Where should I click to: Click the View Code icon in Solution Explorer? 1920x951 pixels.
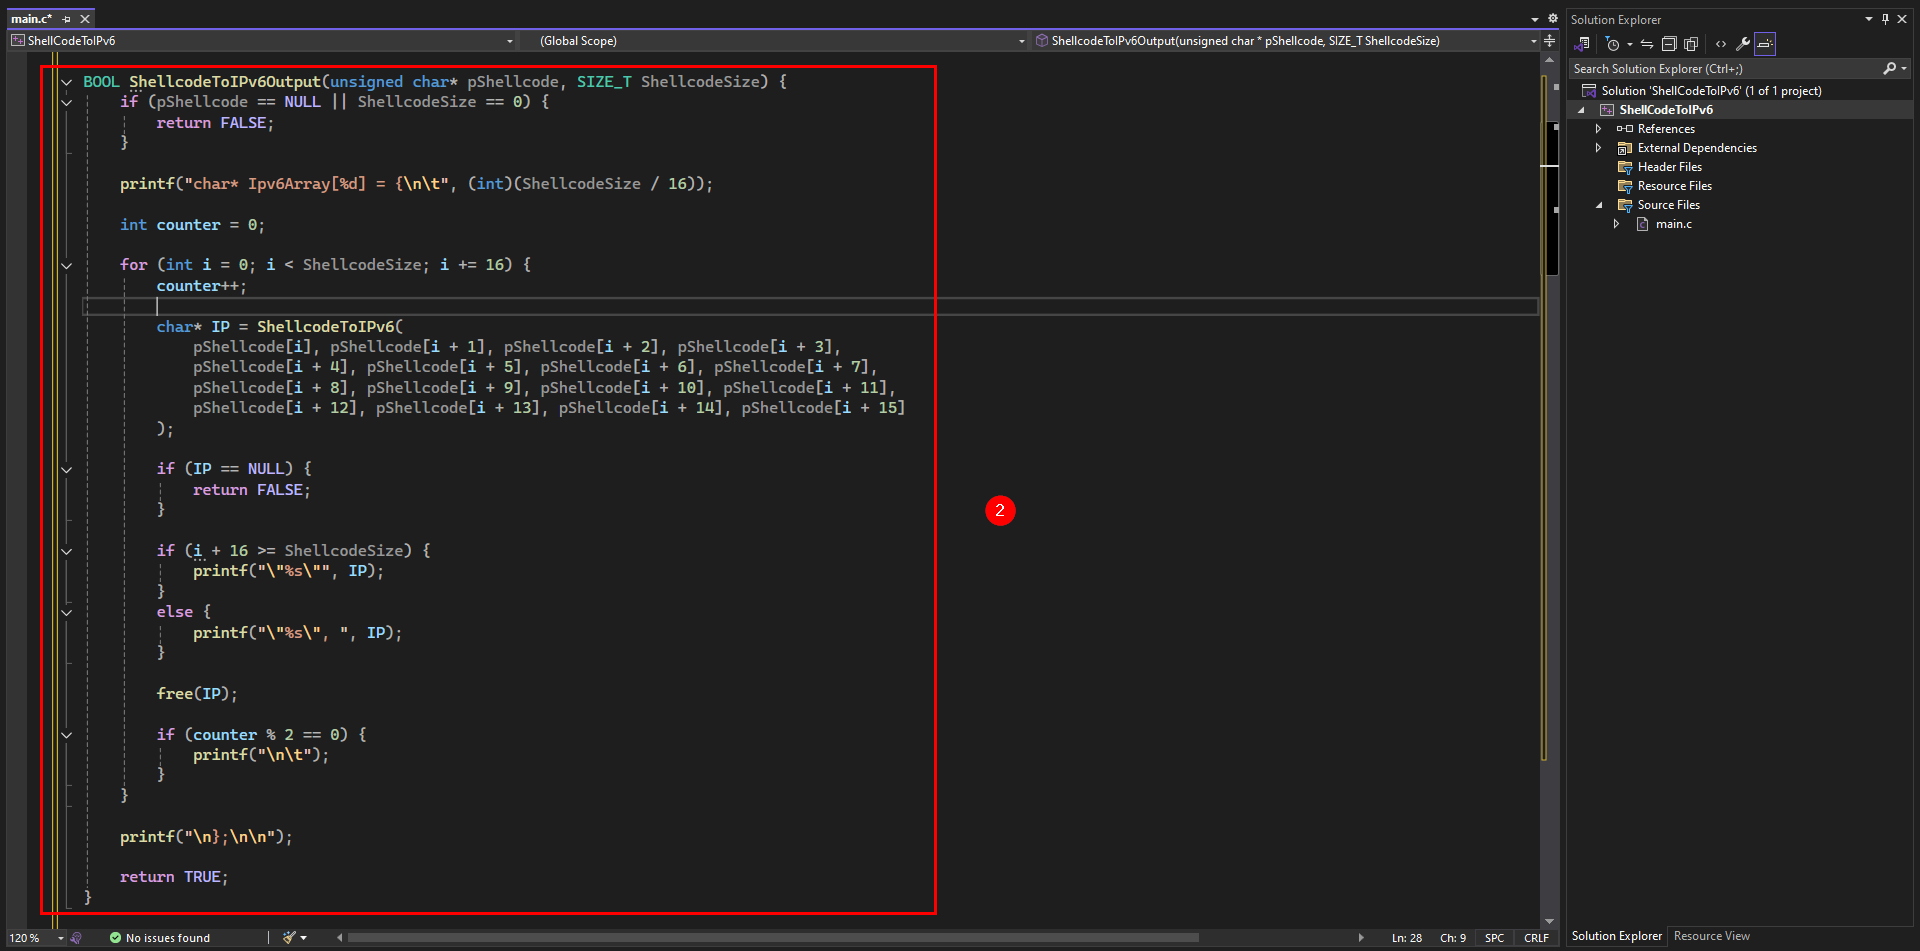click(1721, 44)
